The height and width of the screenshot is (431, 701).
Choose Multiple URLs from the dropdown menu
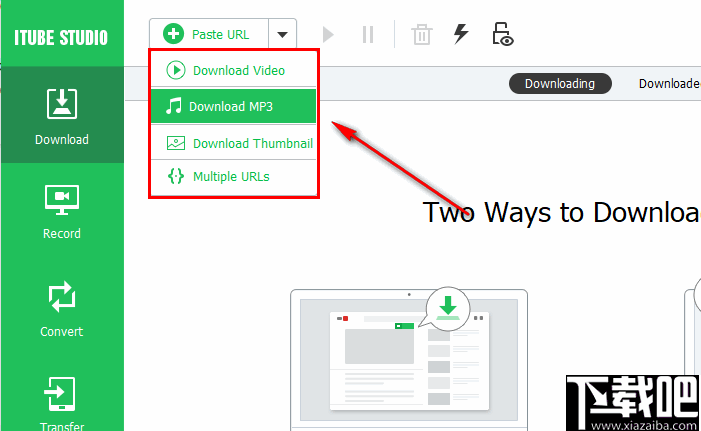[233, 177]
